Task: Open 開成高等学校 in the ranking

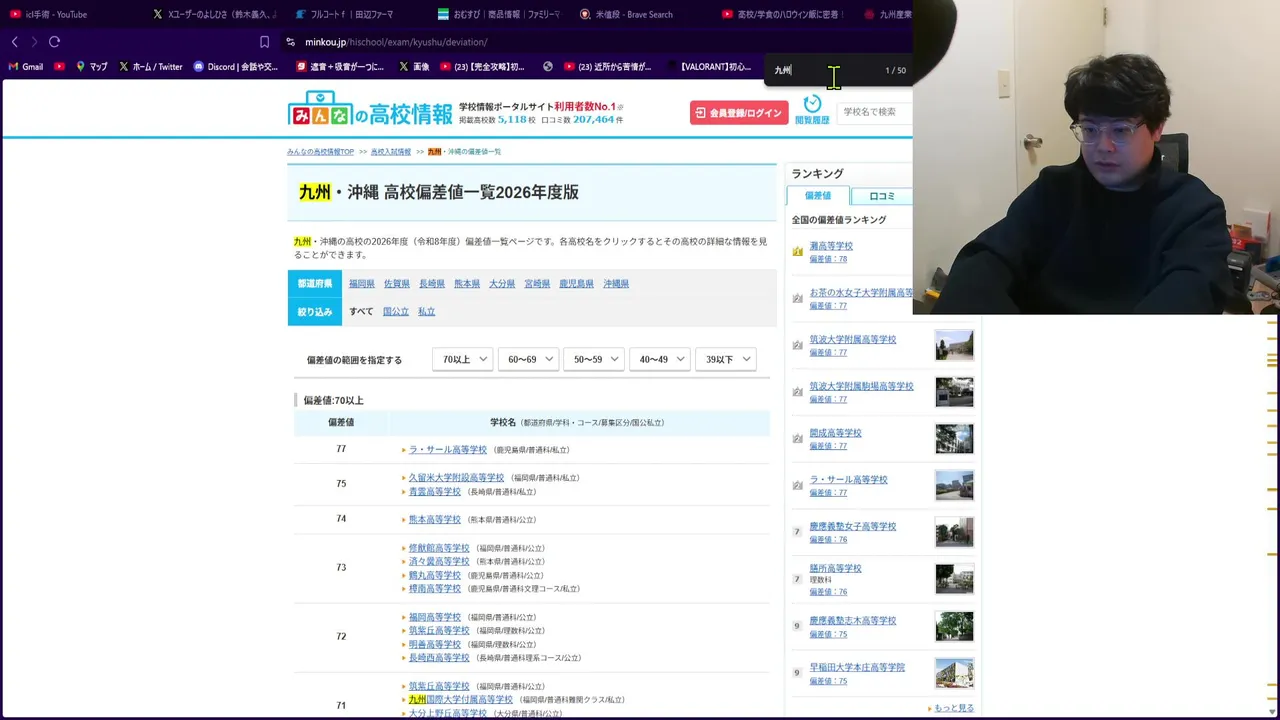Action: tap(835, 433)
